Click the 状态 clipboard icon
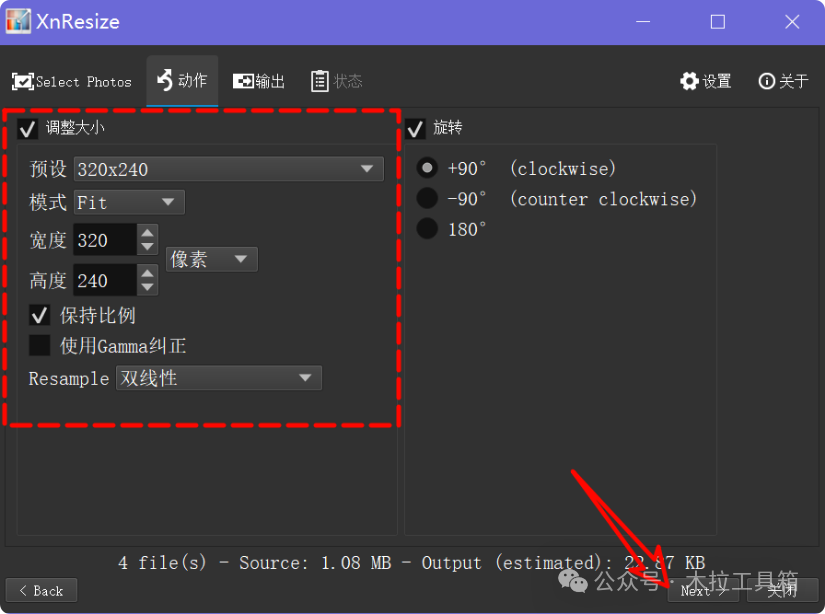825x614 pixels. [320, 81]
